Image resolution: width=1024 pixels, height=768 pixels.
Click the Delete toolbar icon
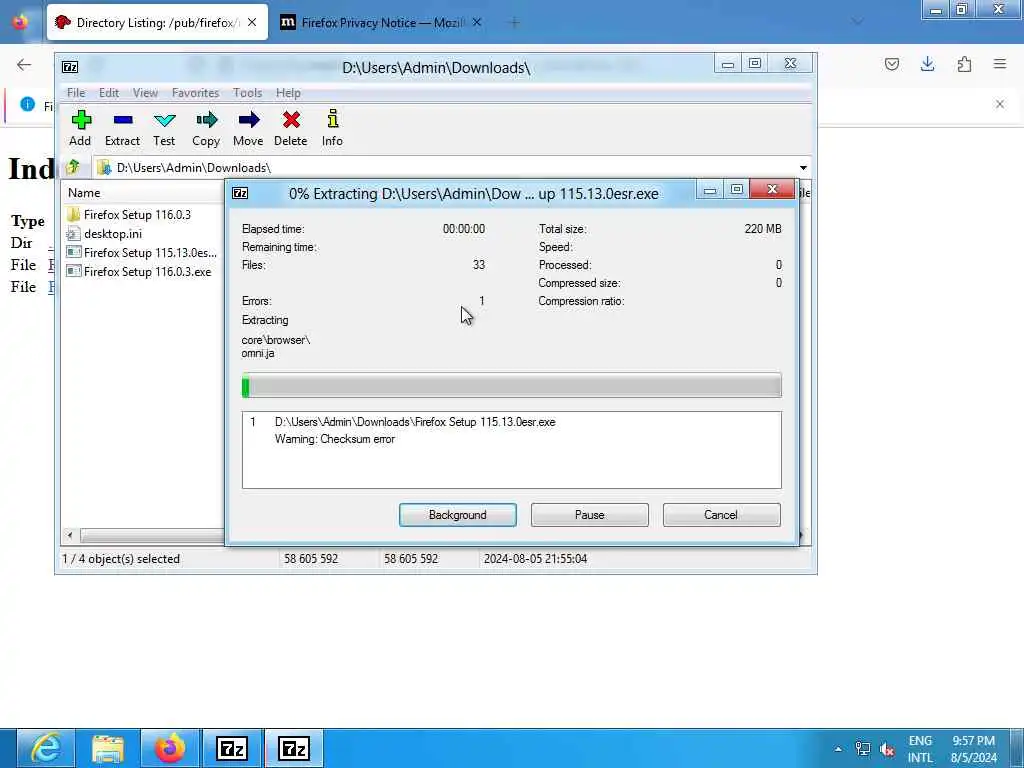click(x=291, y=129)
